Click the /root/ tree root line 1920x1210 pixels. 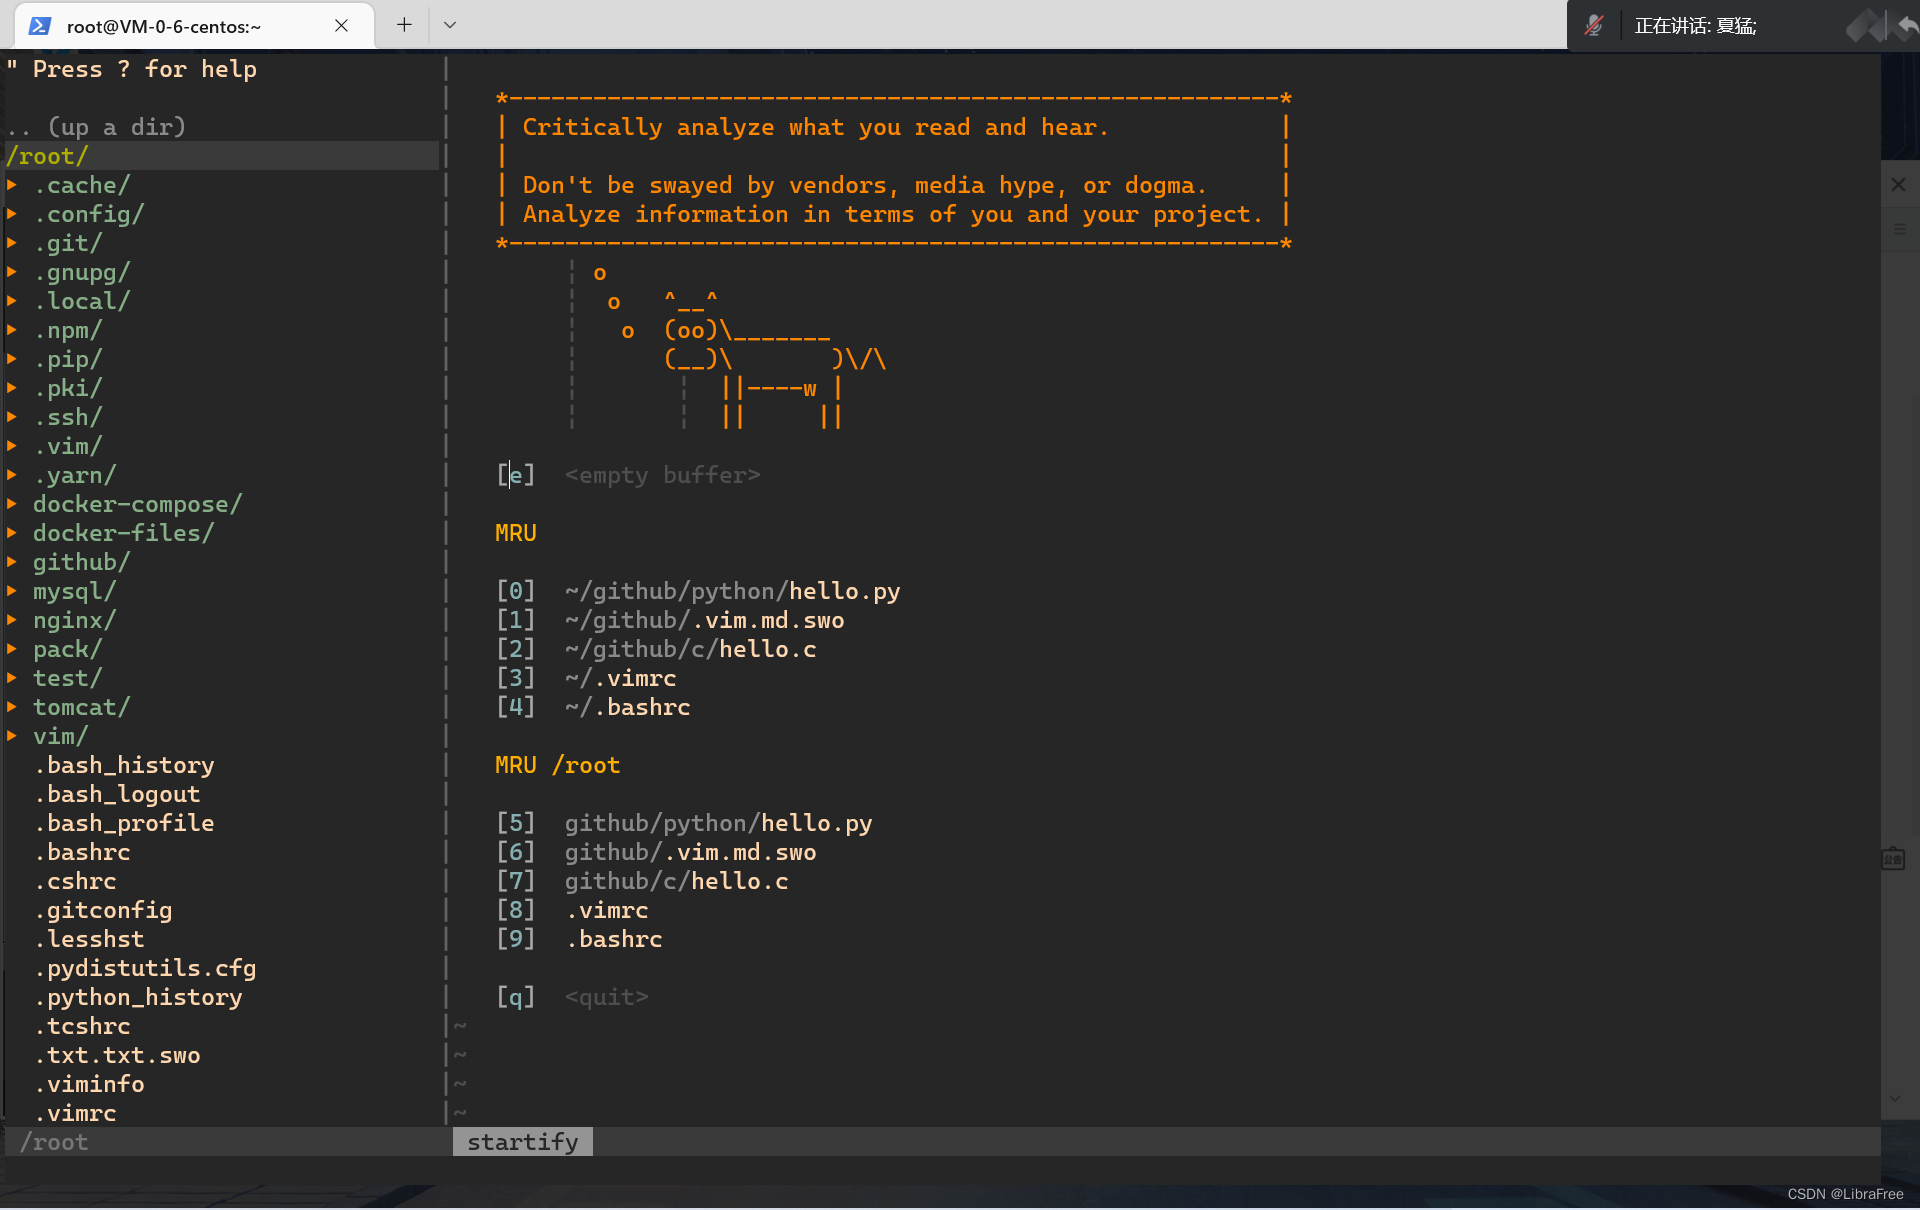pyautogui.click(x=222, y=156)
